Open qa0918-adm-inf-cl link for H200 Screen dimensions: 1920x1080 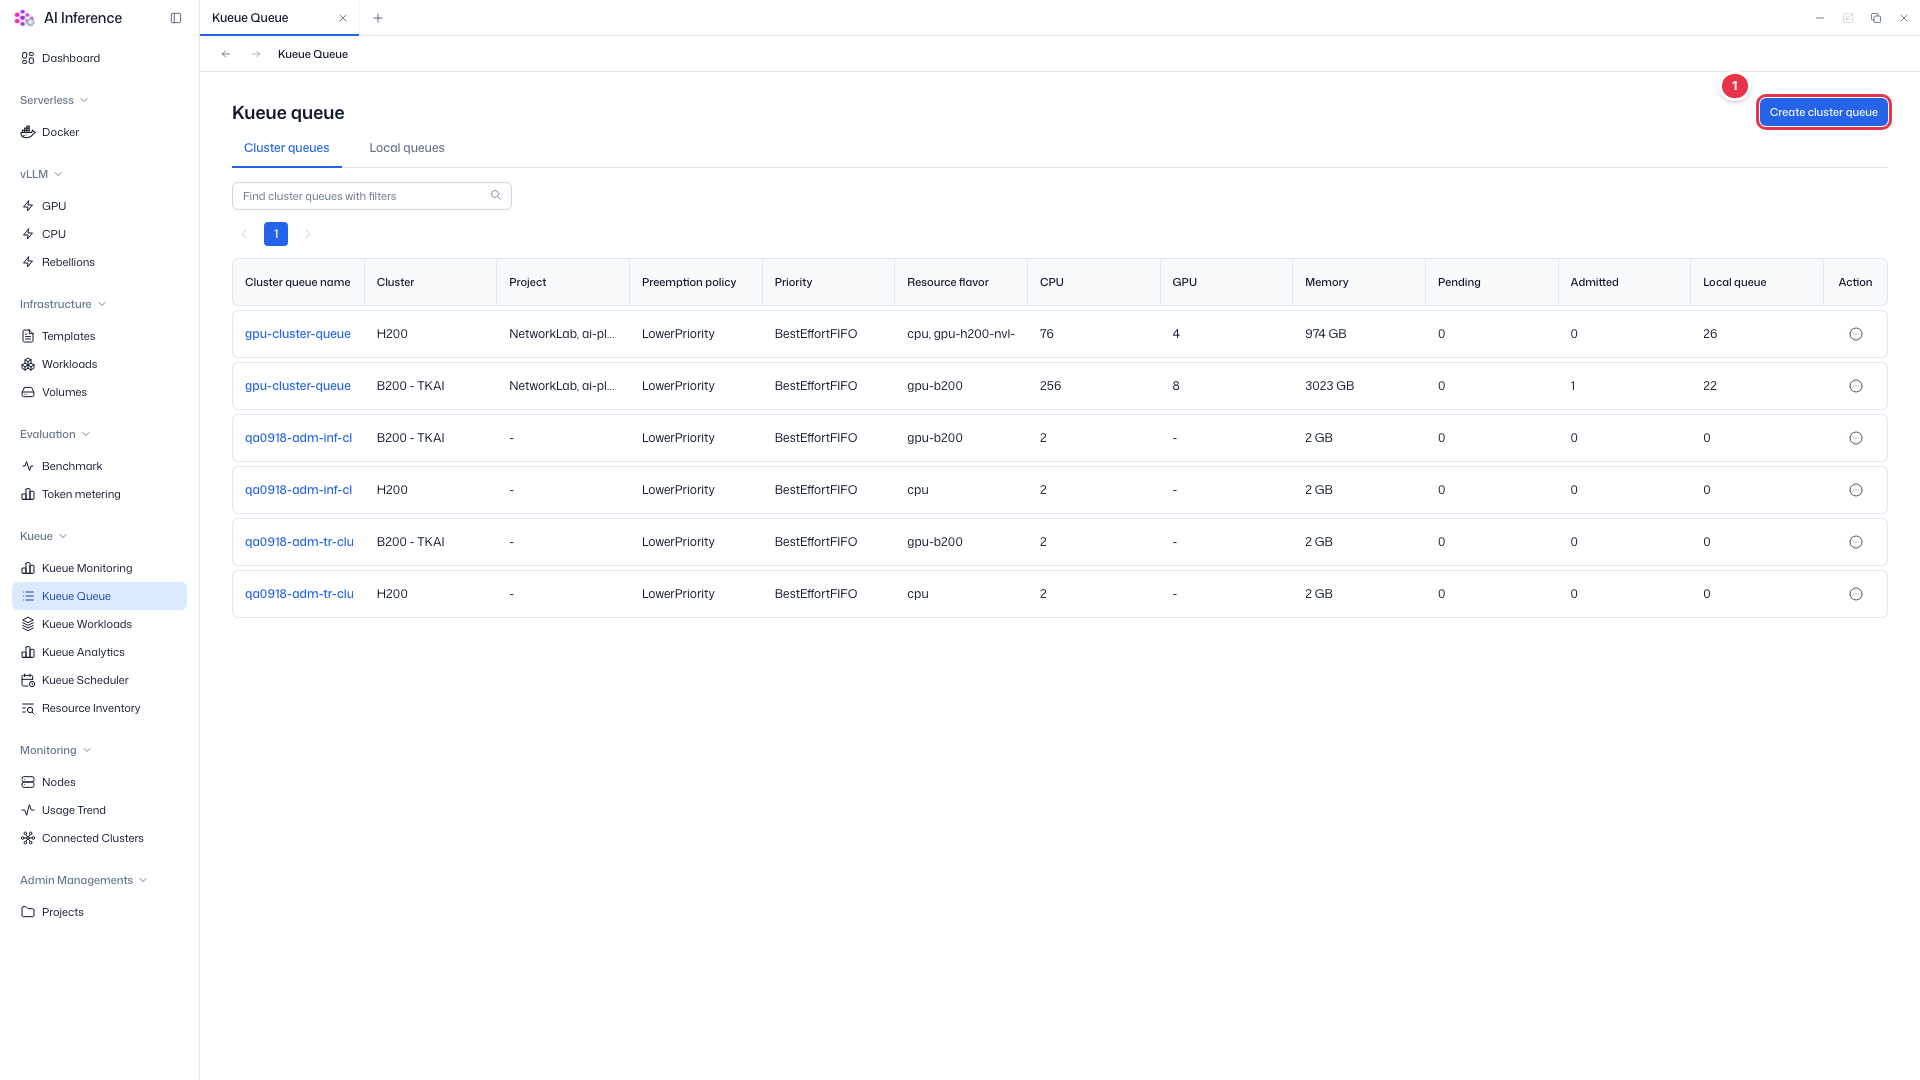click(x=298, y=490)
